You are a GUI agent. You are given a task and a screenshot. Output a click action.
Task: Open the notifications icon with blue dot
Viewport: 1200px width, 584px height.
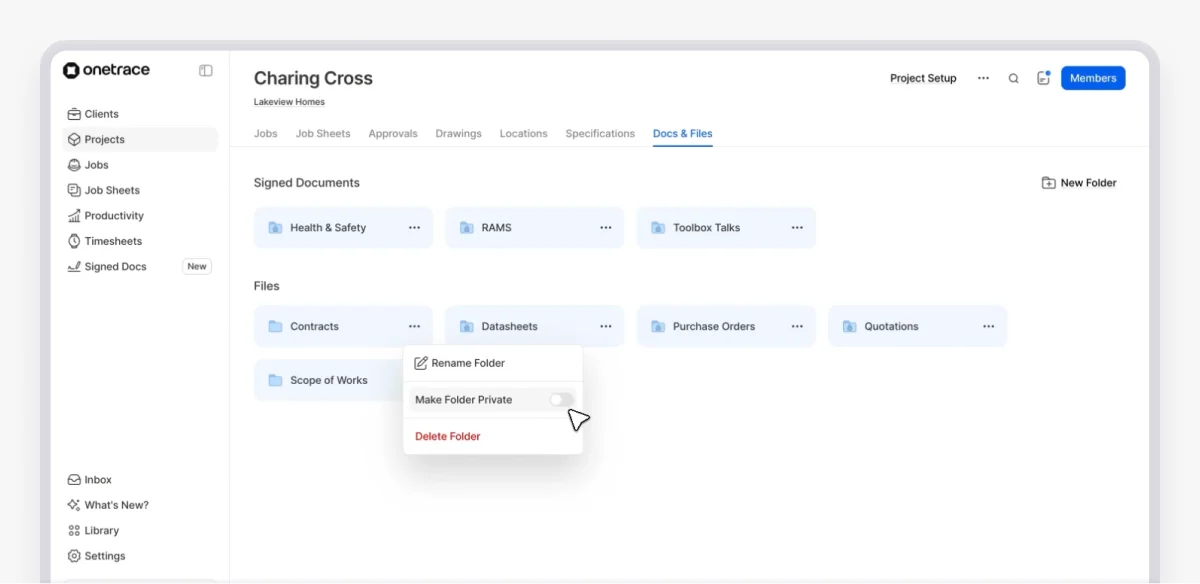(1043, 78)
